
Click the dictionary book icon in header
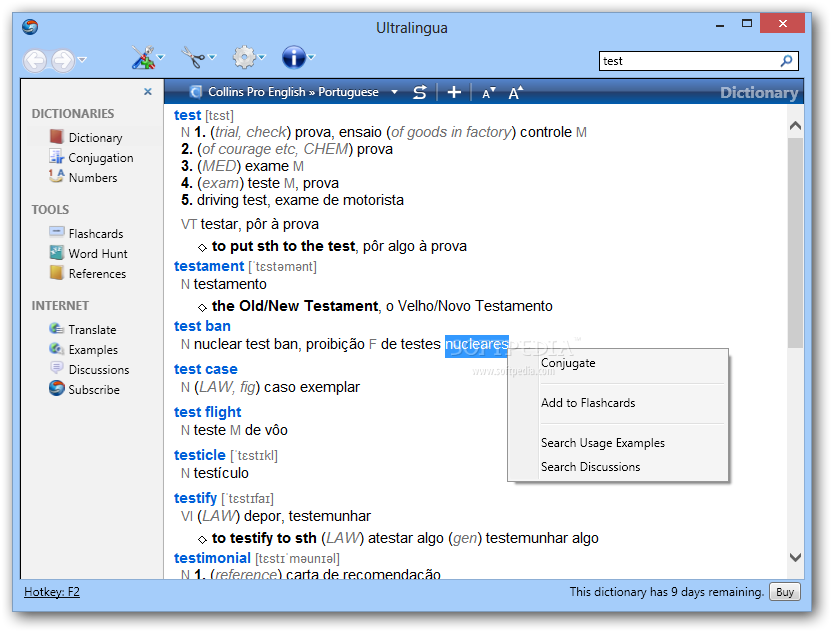(x=196, y=92)
